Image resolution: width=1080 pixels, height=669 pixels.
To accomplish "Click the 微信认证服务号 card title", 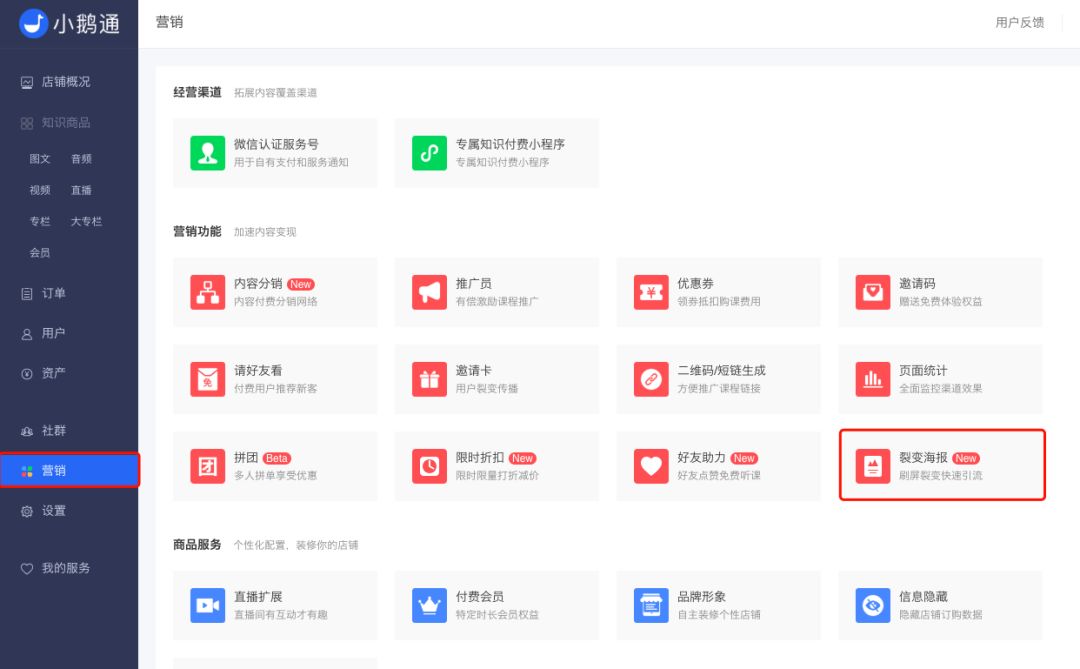I will [276, 144].
